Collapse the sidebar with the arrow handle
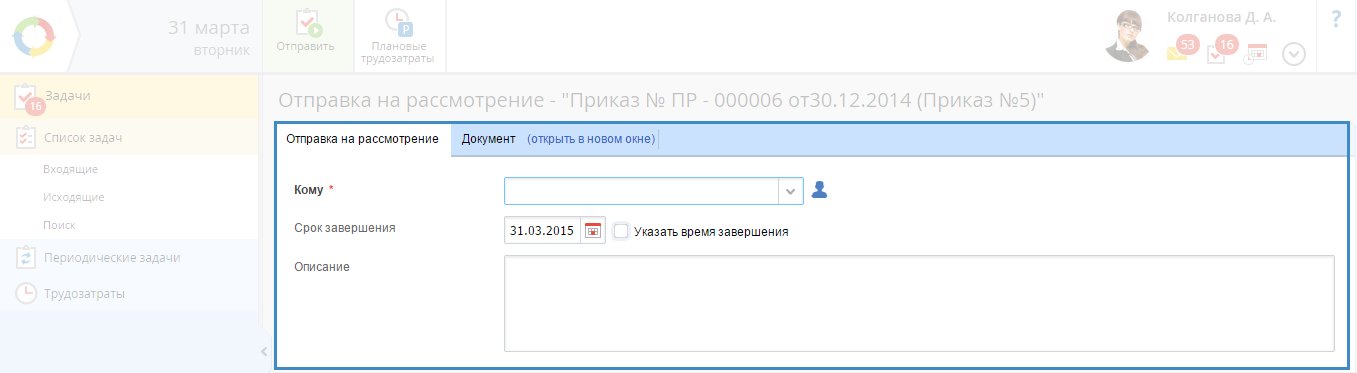This screenshot has height=373, width=1357. tap(264, 351)
